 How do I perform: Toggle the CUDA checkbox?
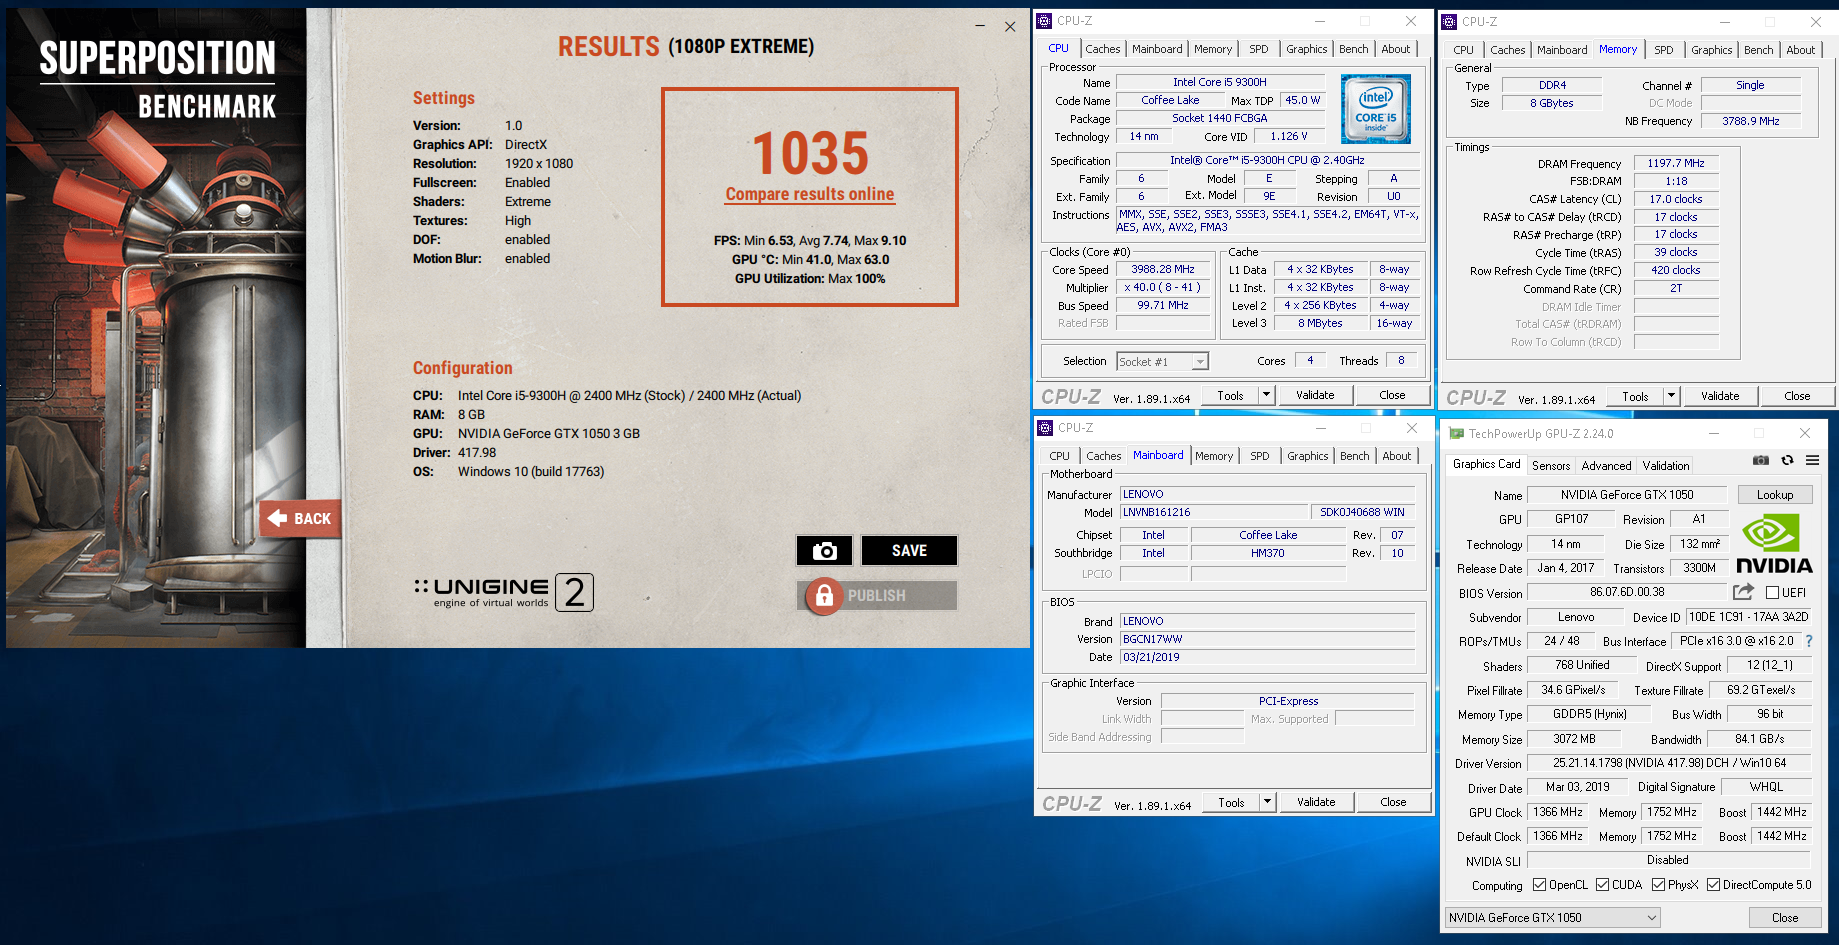click(x=1603, y=885)
